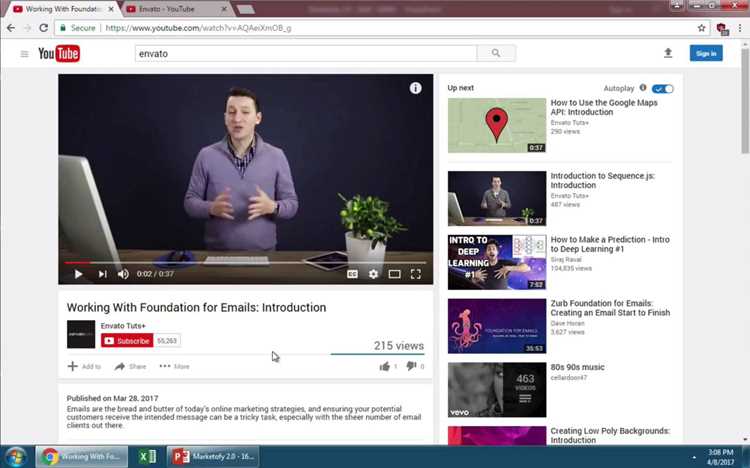Open the Windows Start button
750x468 pixels.
[x=15, y=457]
